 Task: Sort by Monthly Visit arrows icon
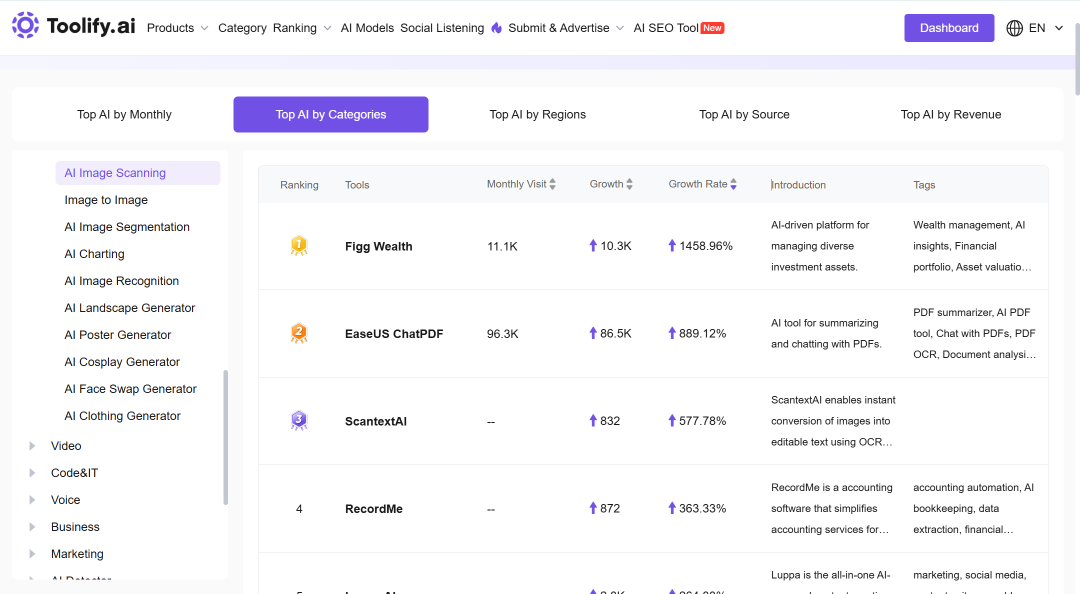(x=552, y=184)
